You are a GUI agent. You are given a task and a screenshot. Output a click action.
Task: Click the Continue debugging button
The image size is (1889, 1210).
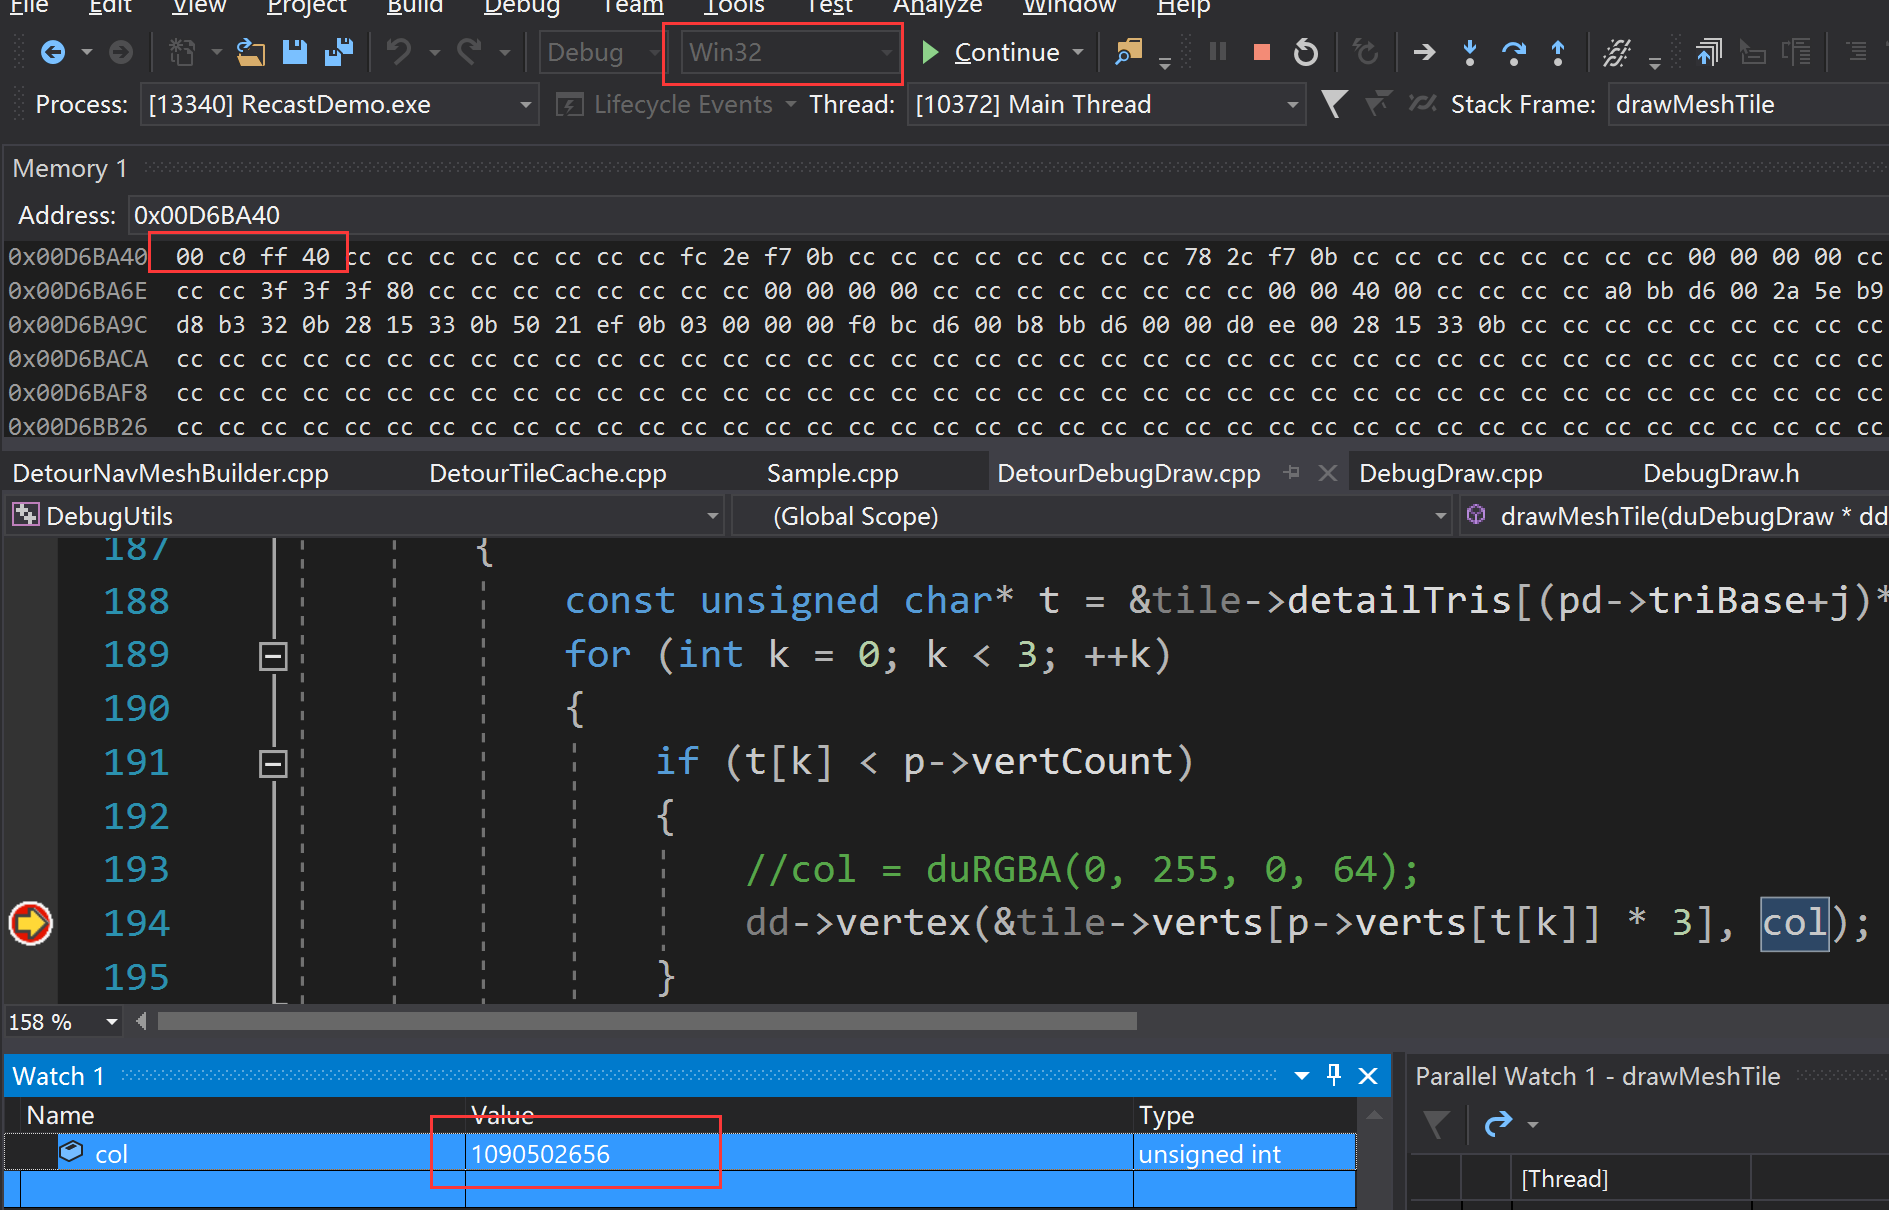tap(991, 52)
